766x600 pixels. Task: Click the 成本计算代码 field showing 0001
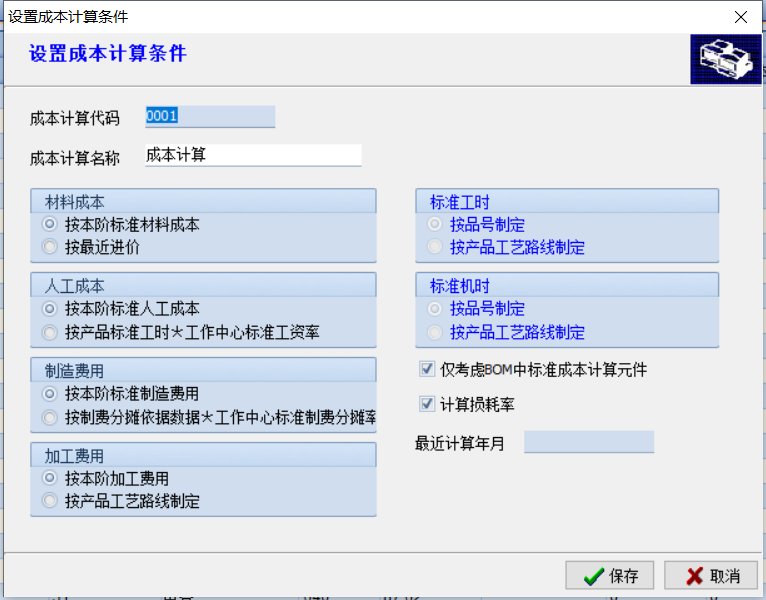pyautogui.click(x=210, y=117)
